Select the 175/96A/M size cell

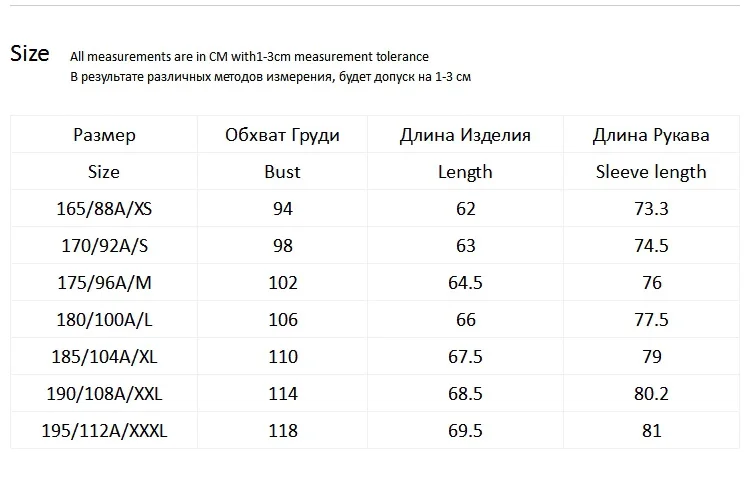pos(104,283)
